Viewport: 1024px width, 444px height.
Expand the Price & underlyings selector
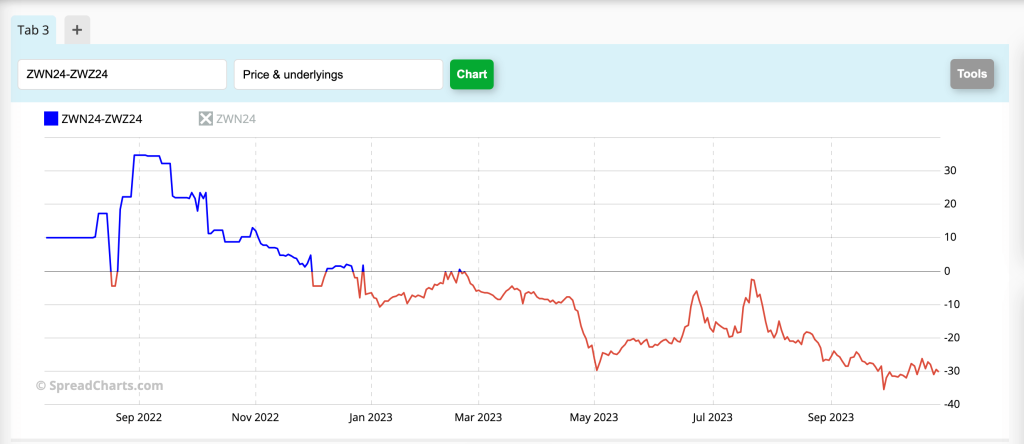click(338, 74)
